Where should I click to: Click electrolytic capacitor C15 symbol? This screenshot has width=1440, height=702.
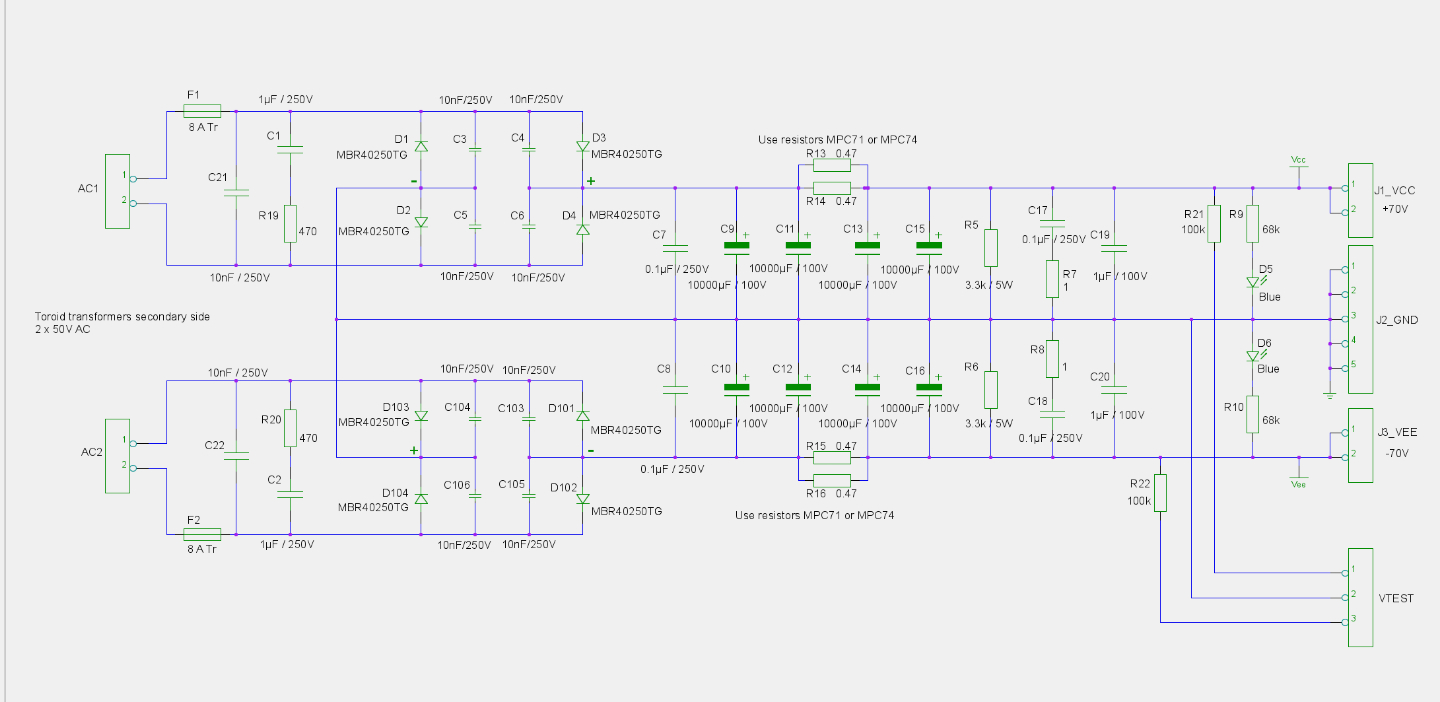(930, 244)
